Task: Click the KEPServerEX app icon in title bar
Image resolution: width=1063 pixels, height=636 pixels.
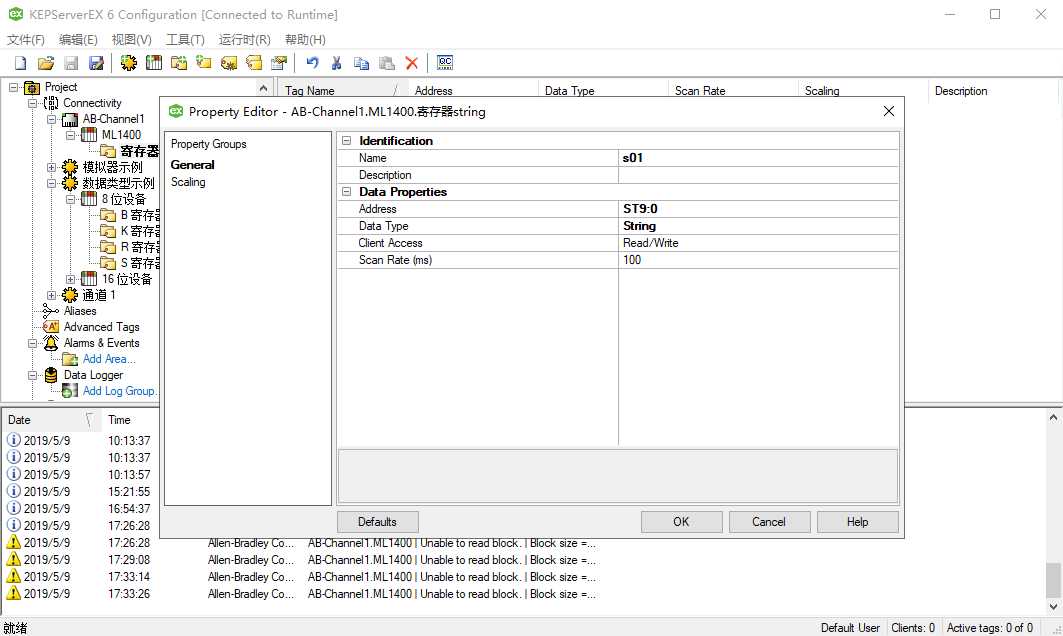Action: (15, 14)
